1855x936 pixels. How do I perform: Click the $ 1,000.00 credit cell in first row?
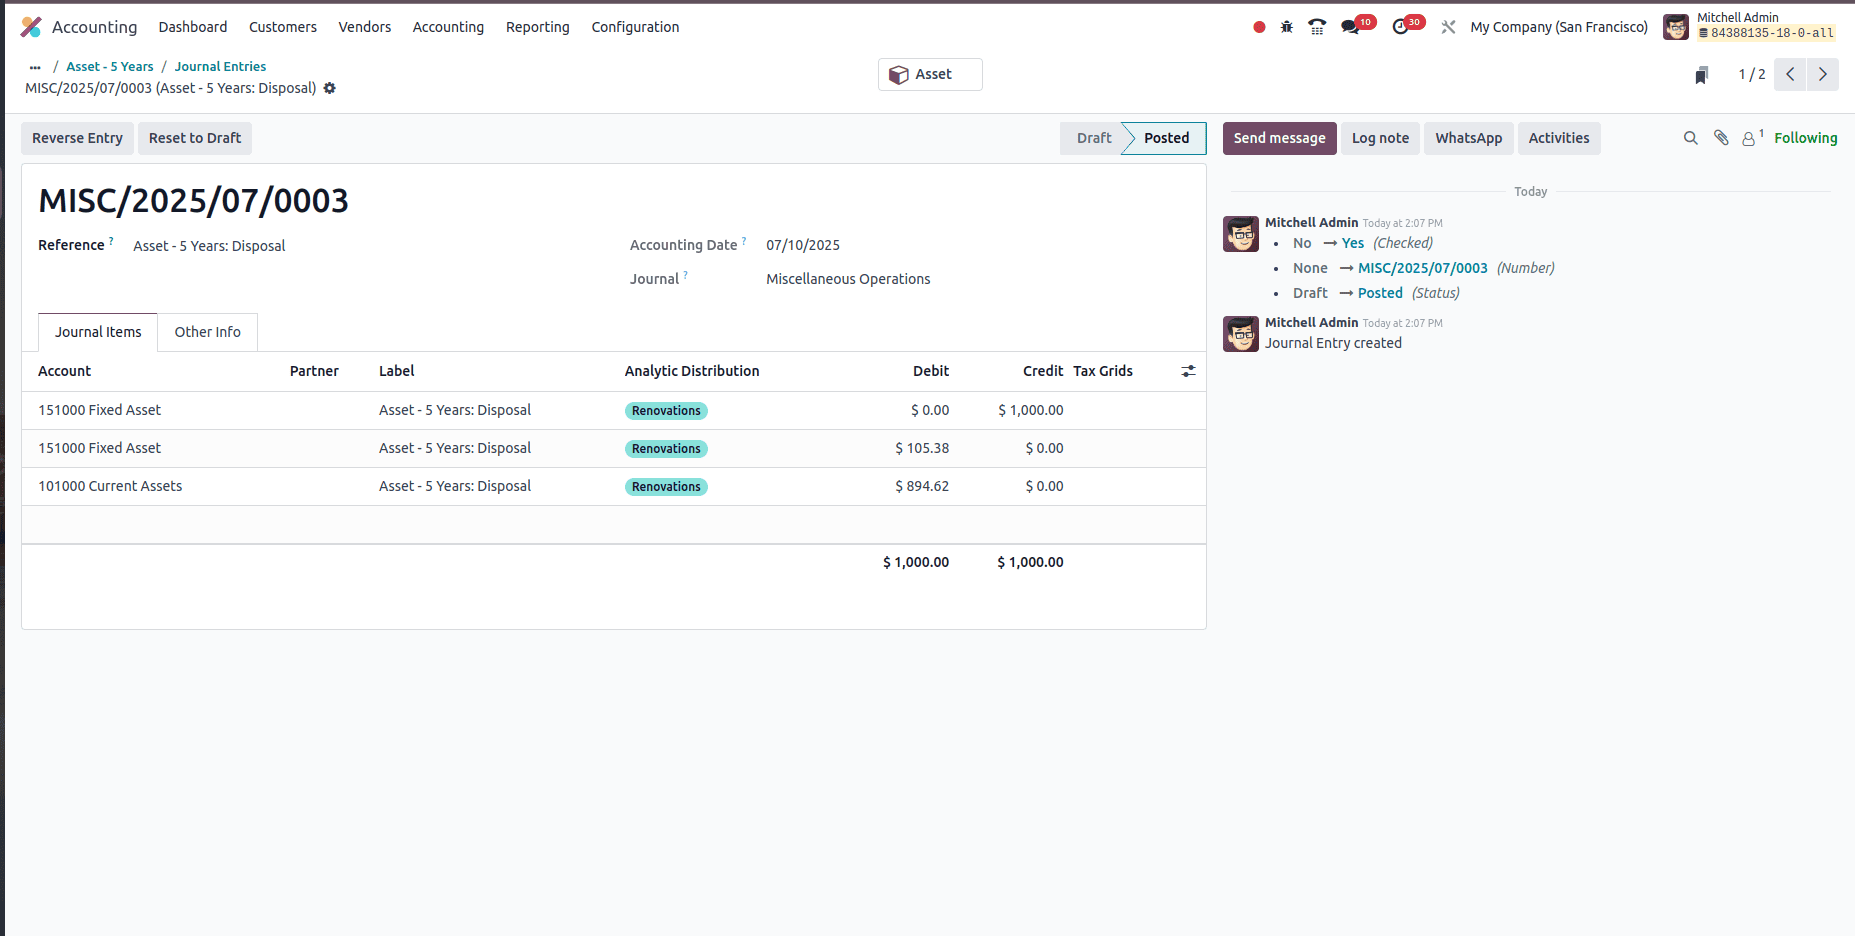coord(1031,410)
